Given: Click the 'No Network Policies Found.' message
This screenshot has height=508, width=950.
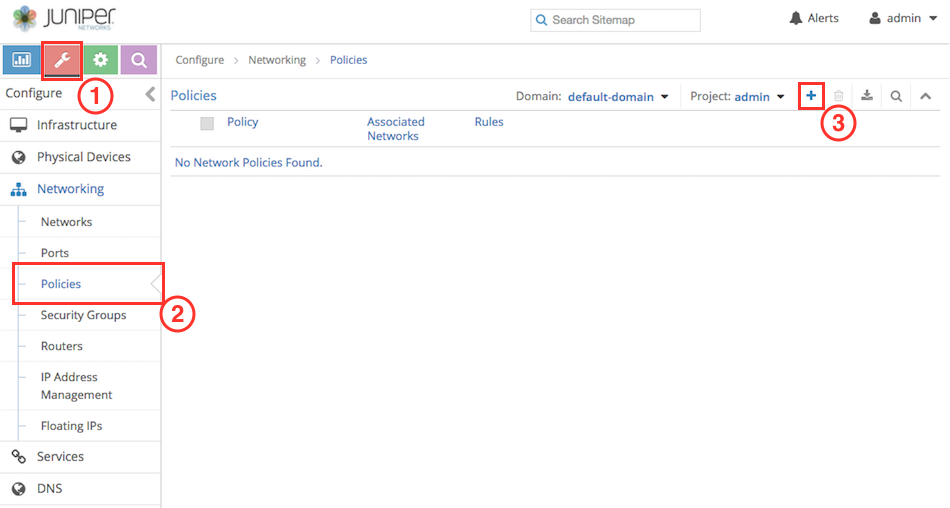Looking at the screenshot, I should click(248, 162).
